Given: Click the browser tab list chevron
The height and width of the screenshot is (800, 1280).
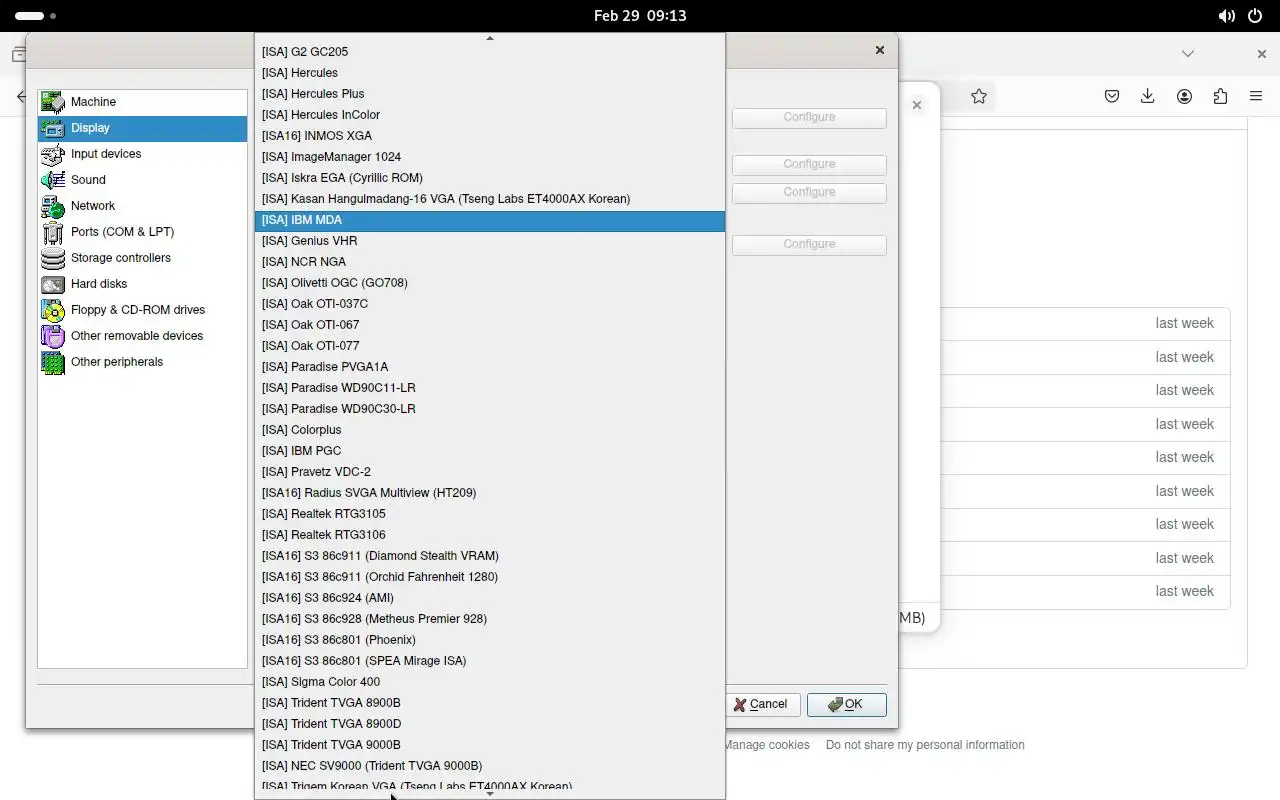Looking at the screenshot, I should (x=1188, y=54).
